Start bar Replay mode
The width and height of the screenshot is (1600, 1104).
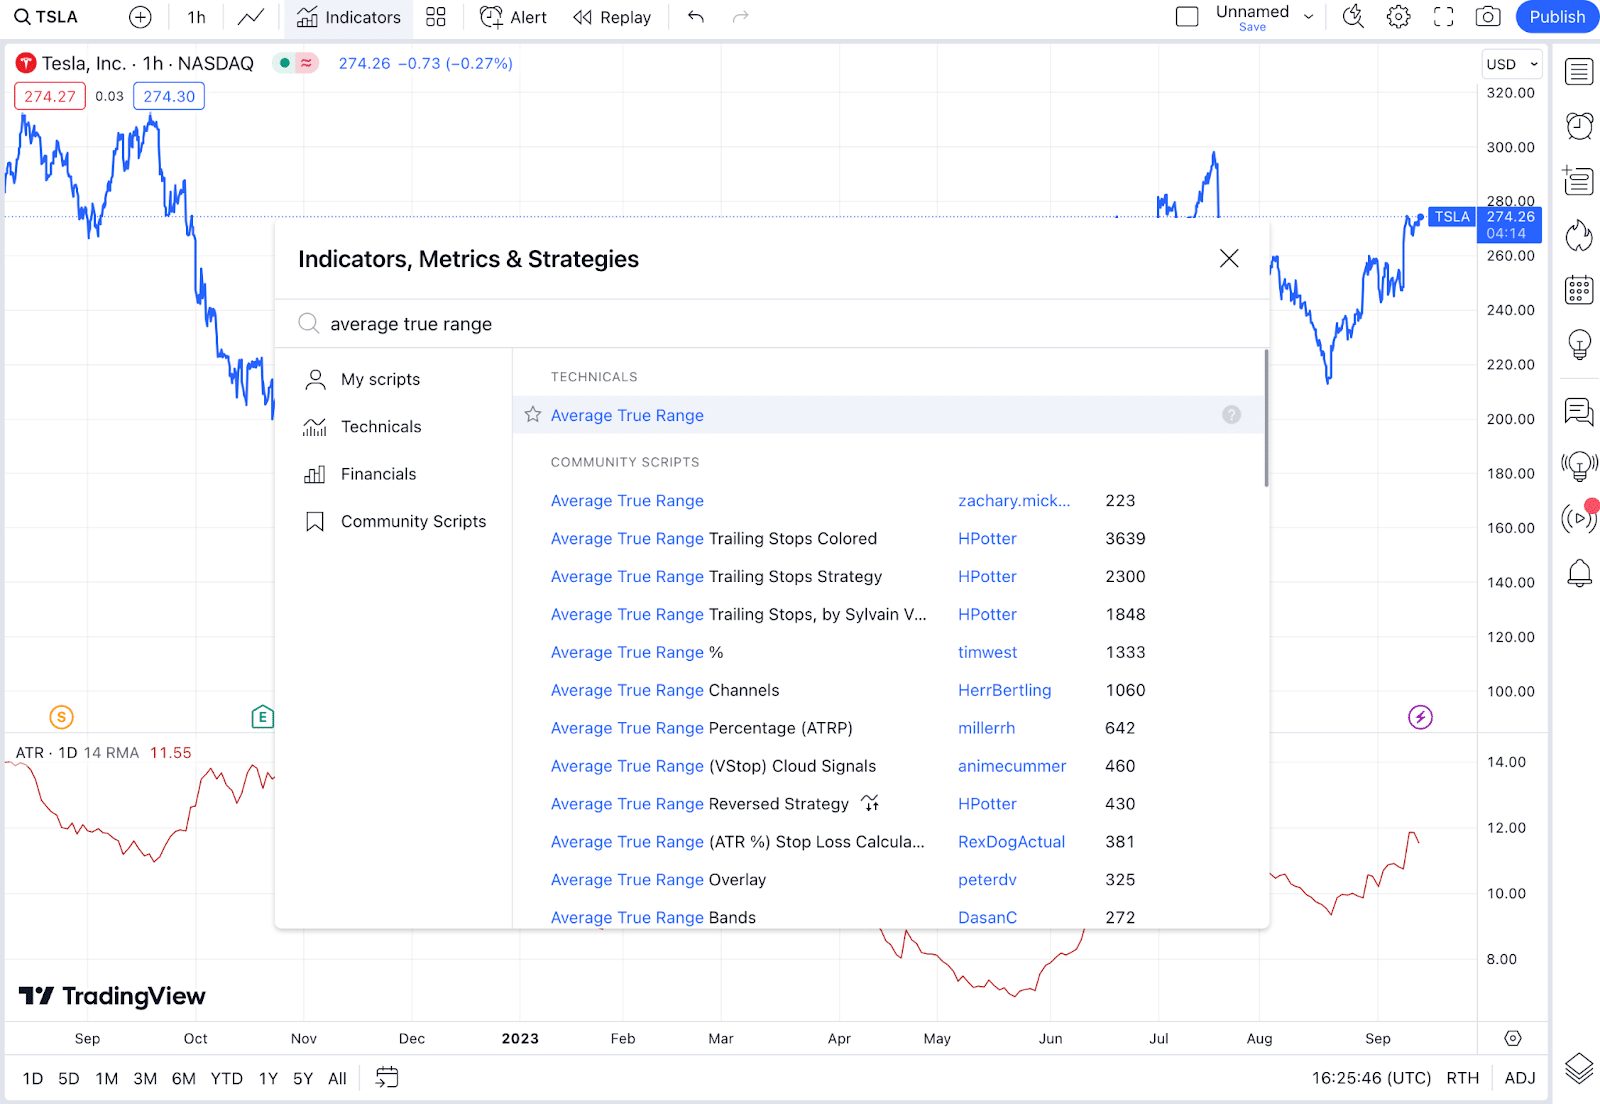pyautogui.click(x=612, y=17)
